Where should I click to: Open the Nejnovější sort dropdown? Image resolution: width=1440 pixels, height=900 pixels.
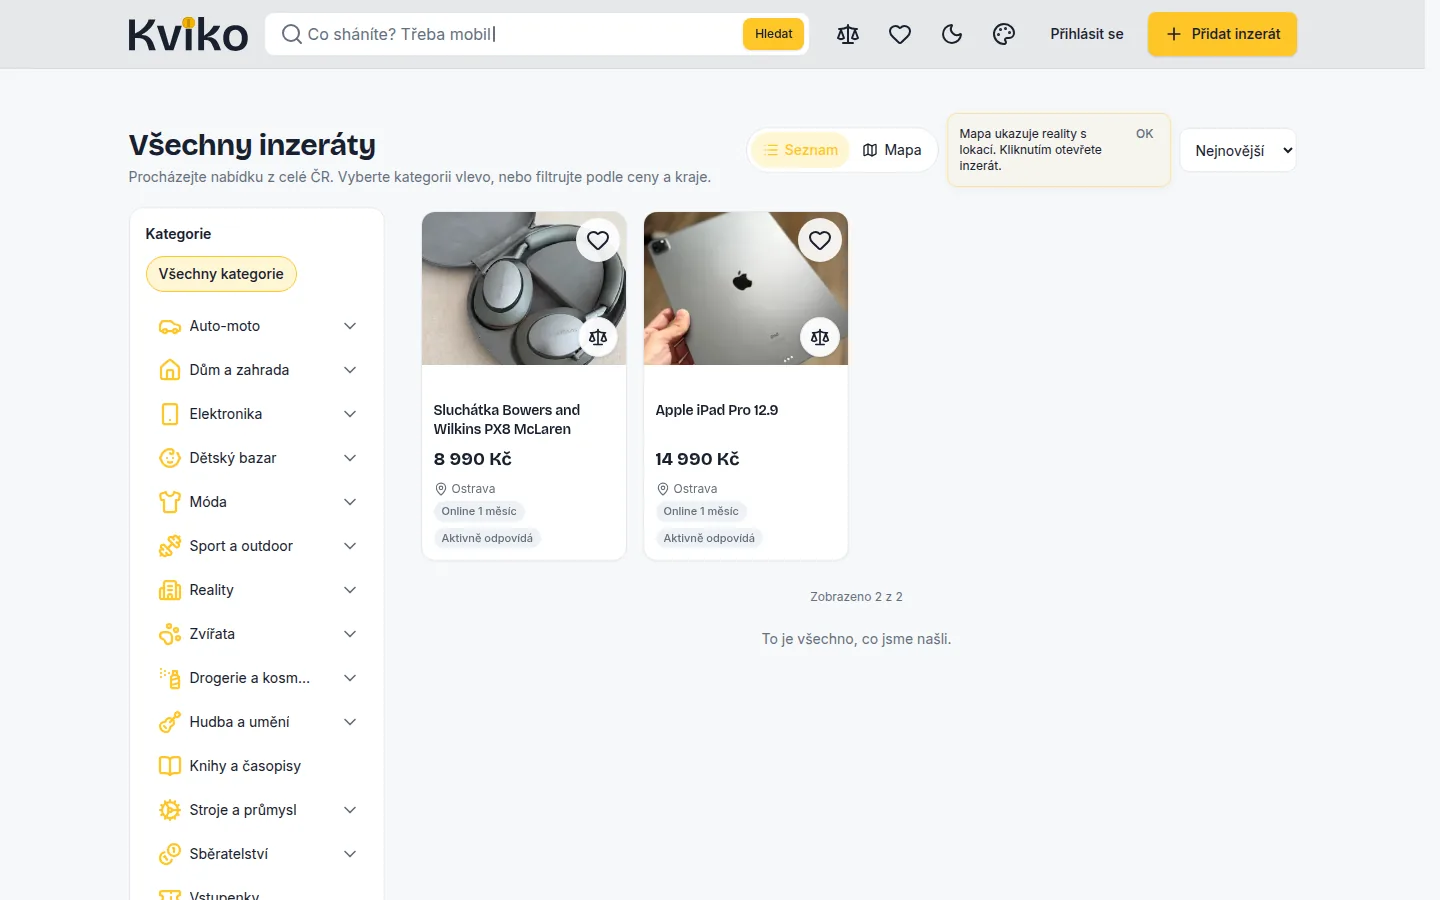coord(1238,150)
